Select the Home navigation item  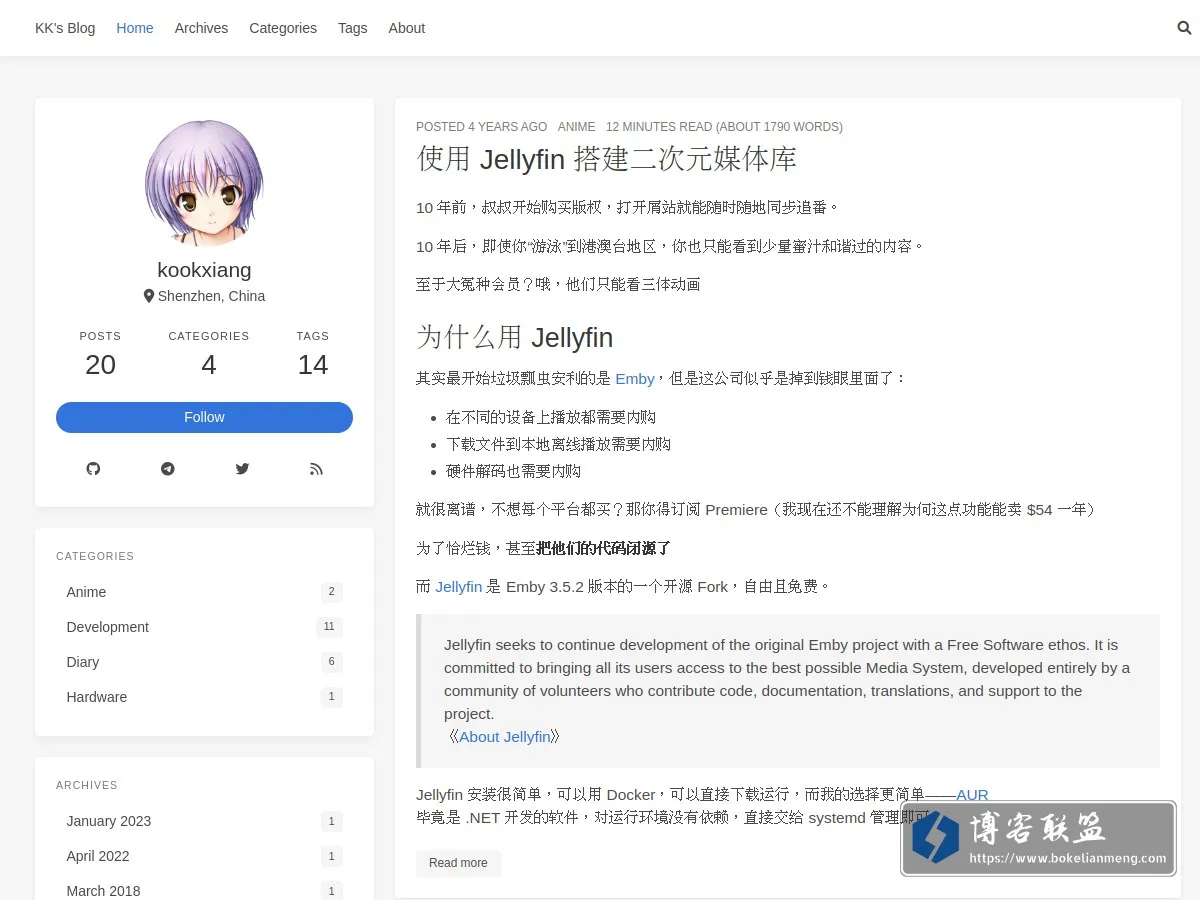point(135,28)
